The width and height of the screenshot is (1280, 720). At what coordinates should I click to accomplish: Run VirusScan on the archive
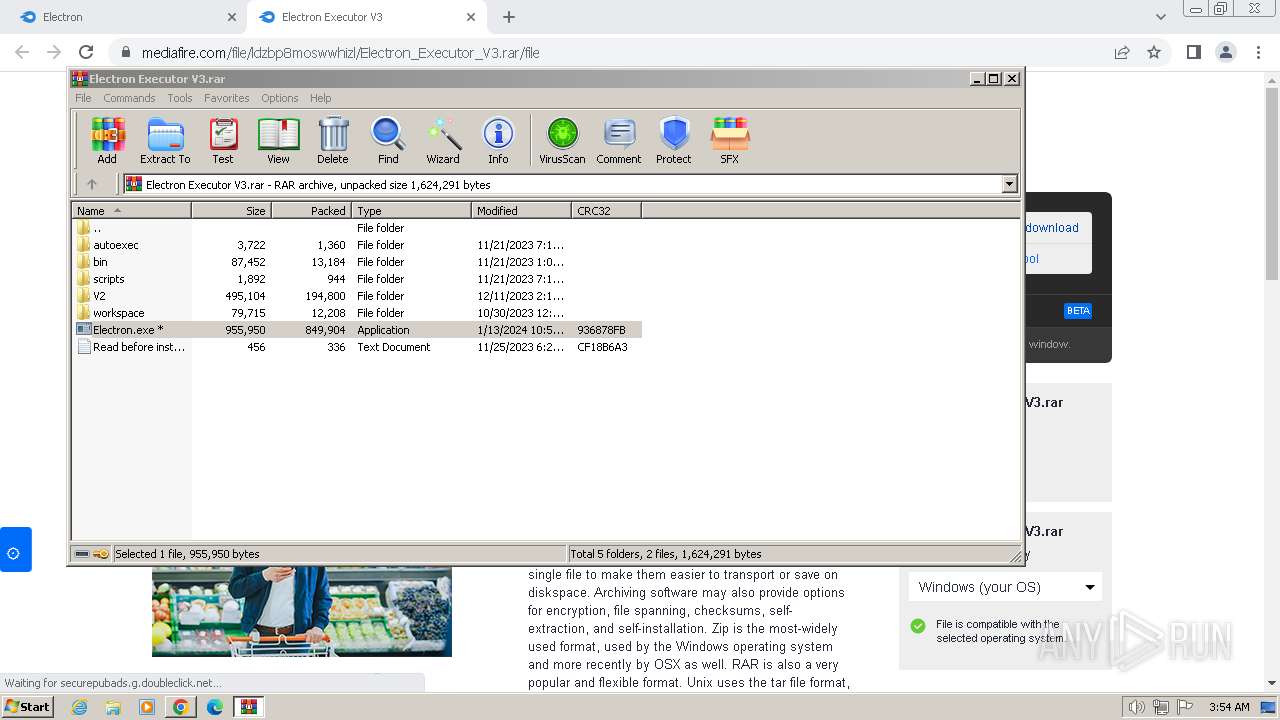click(x=562, y=140)
